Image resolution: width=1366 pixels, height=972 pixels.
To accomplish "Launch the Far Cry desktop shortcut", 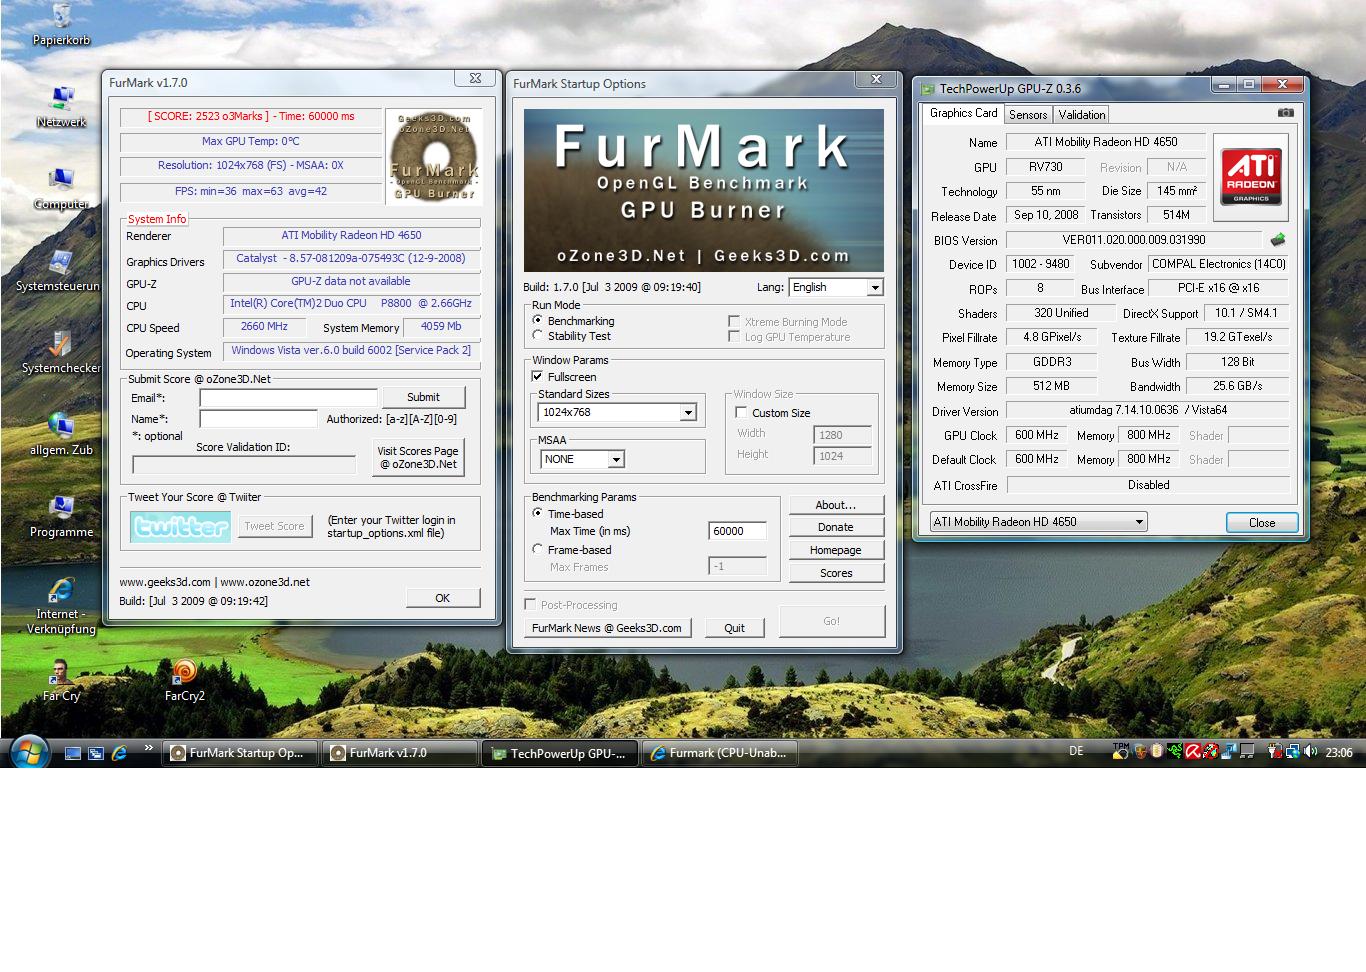I will 61,679.
